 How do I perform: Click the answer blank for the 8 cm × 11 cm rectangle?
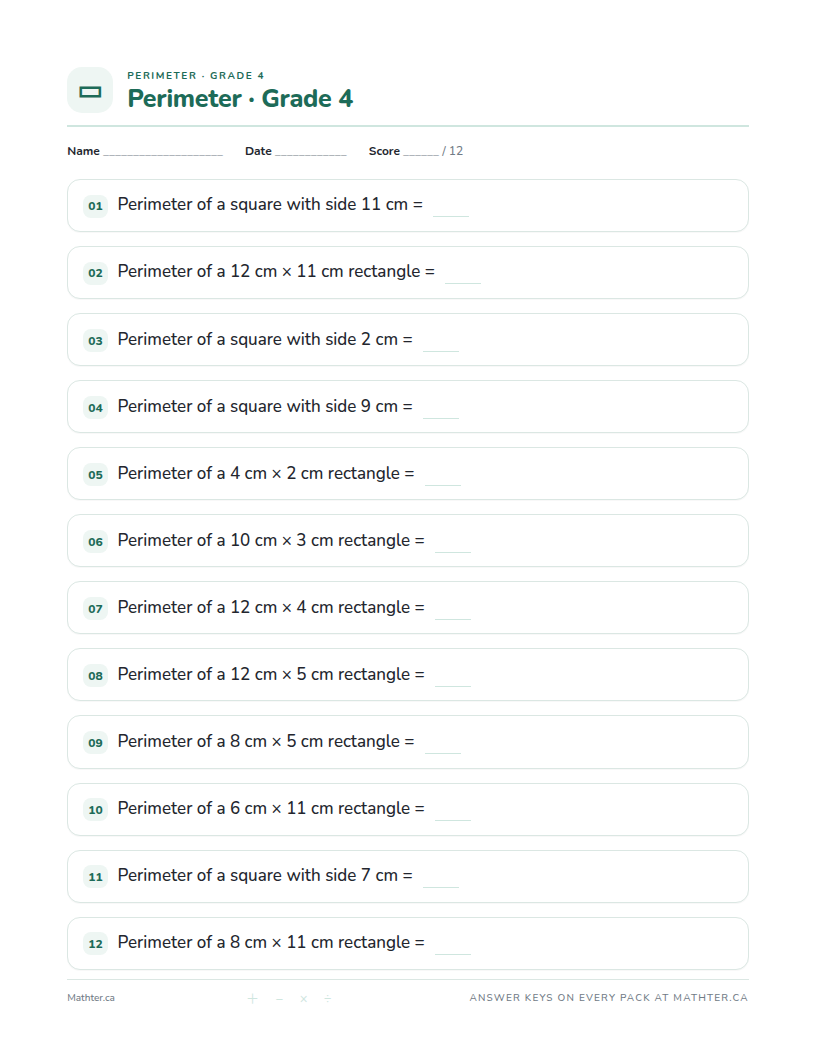[452, 946]
